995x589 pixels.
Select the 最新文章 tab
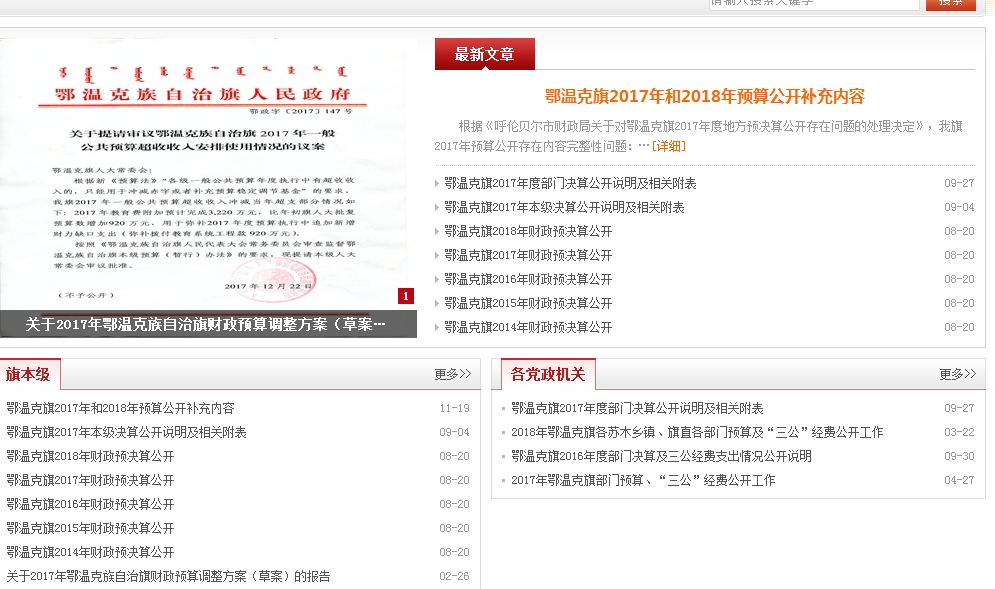(484, 54)
